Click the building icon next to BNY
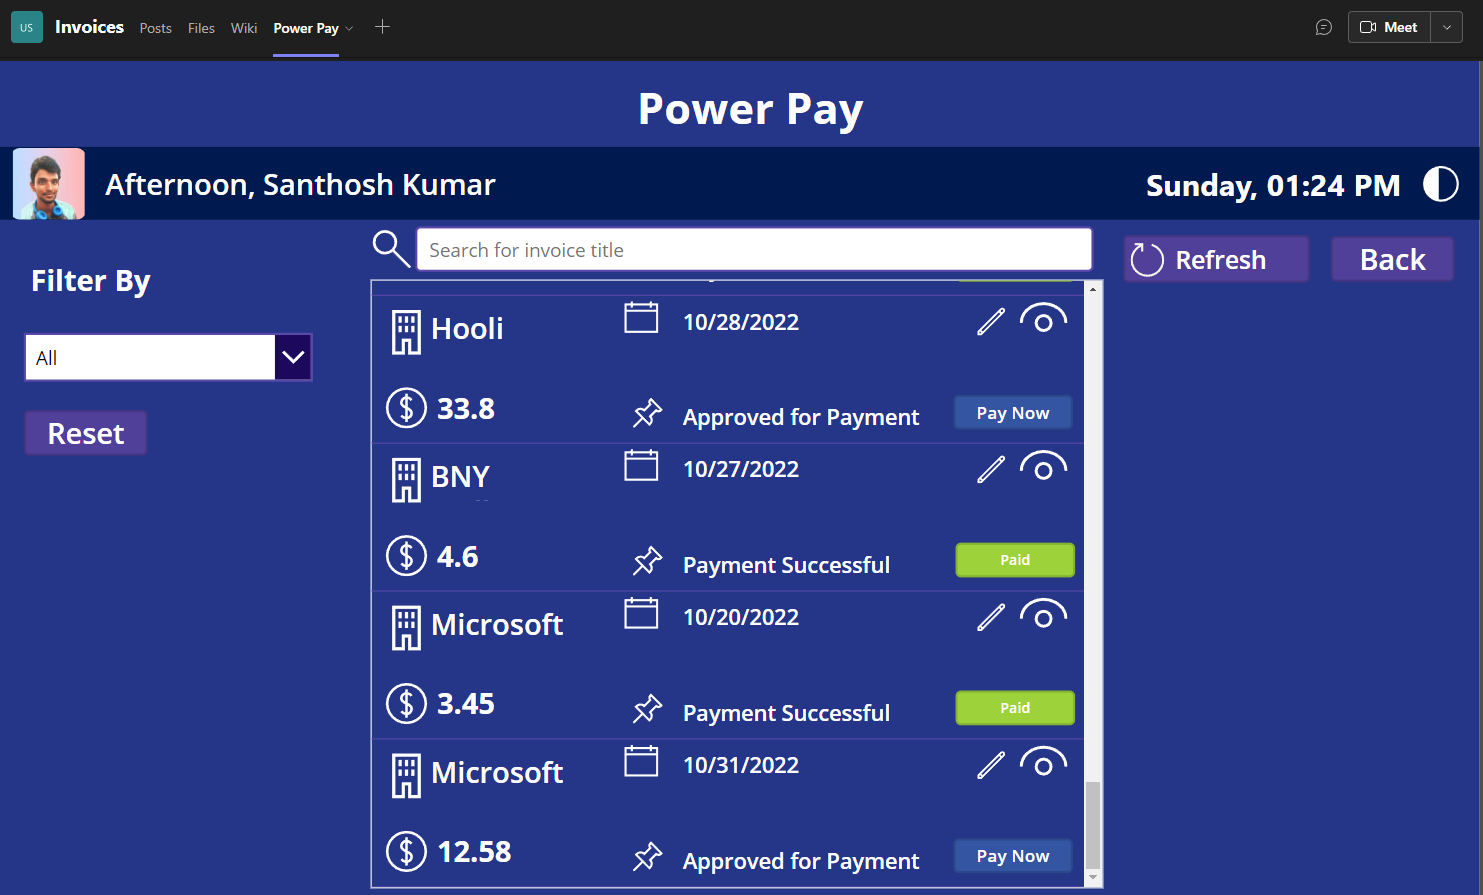Screen dimensions: 1483x895 (x=406, y=481)
